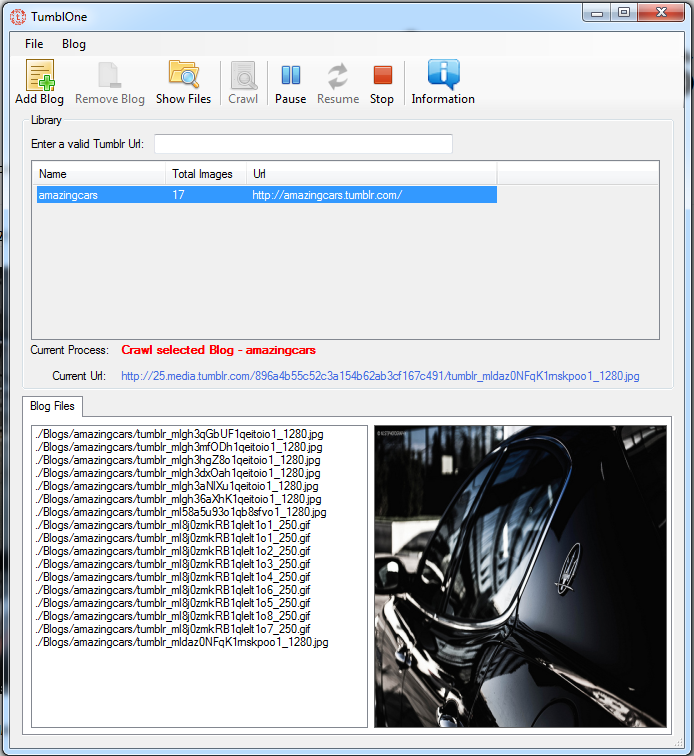Click the car preview image
This screenshot has width=694, height=756.
pyautogui.click(x=520, y=576)
